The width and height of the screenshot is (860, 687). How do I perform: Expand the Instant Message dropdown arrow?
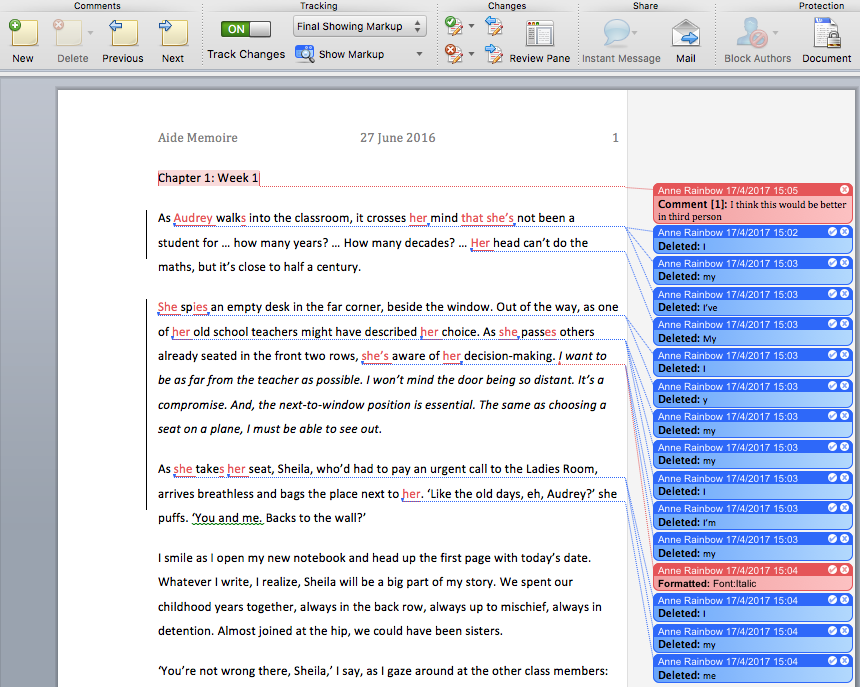click(635, 33)
